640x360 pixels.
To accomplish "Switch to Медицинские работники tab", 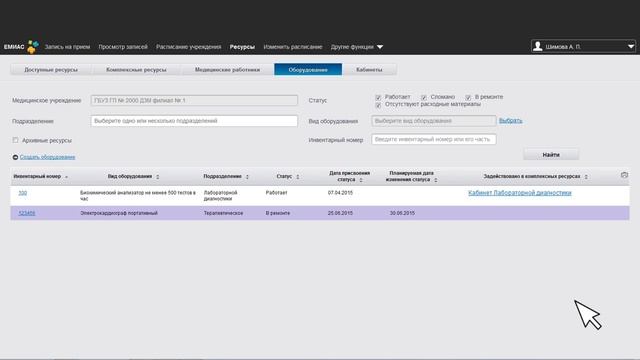I will [x=227, y=69].
